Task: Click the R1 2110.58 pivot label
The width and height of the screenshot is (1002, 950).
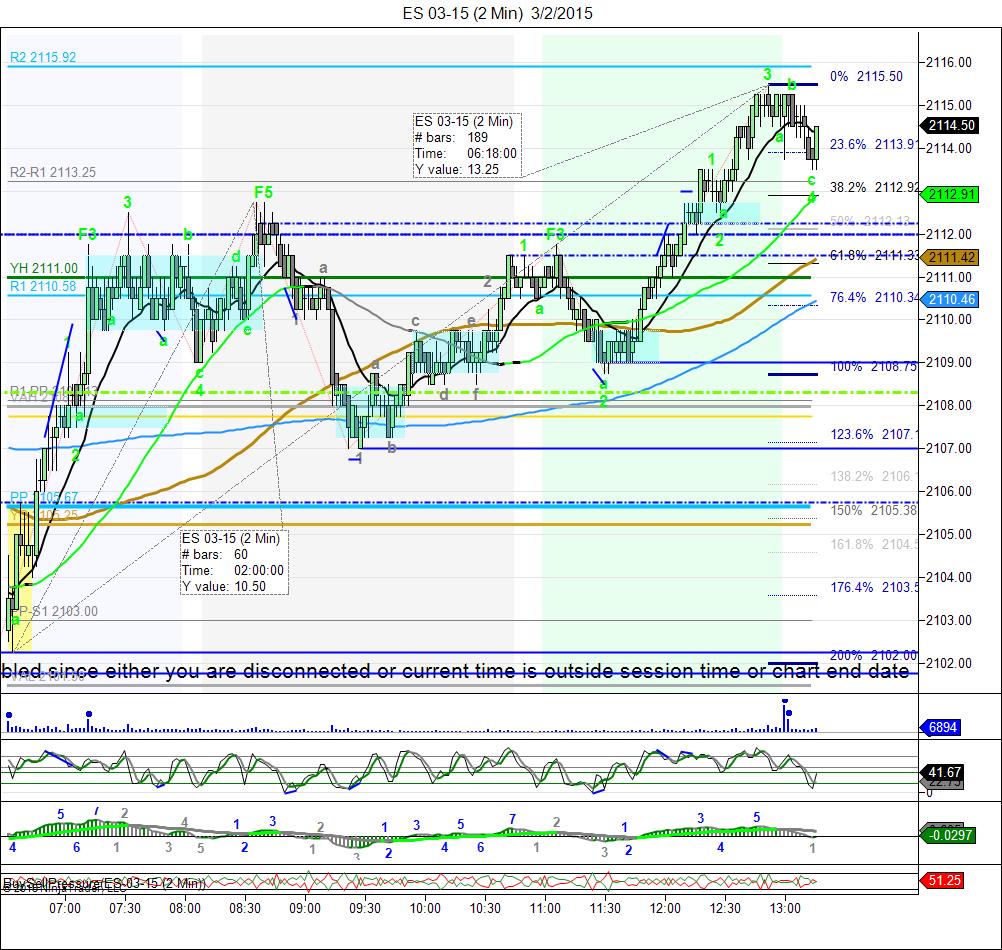Action: coord(43,286)
